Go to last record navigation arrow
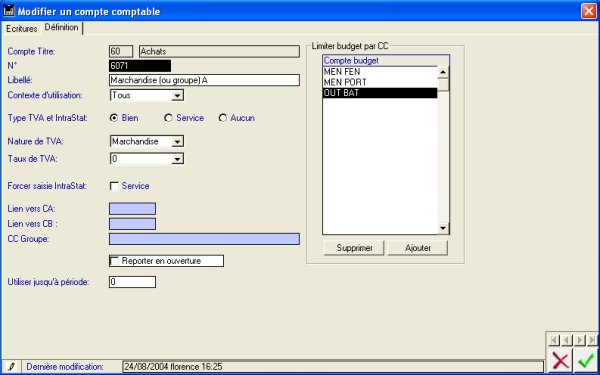600x375 pixels. point(592,340)
